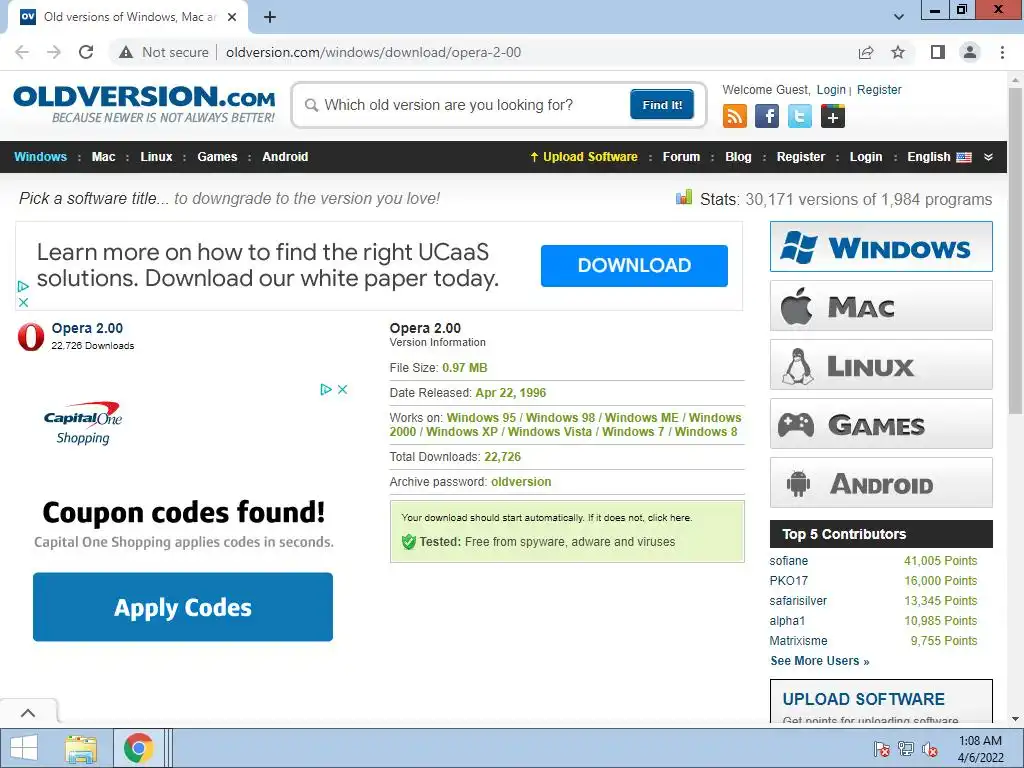Bookmark this page with star icon
This screenshot has height=768, width=1024.
point(898,52)
